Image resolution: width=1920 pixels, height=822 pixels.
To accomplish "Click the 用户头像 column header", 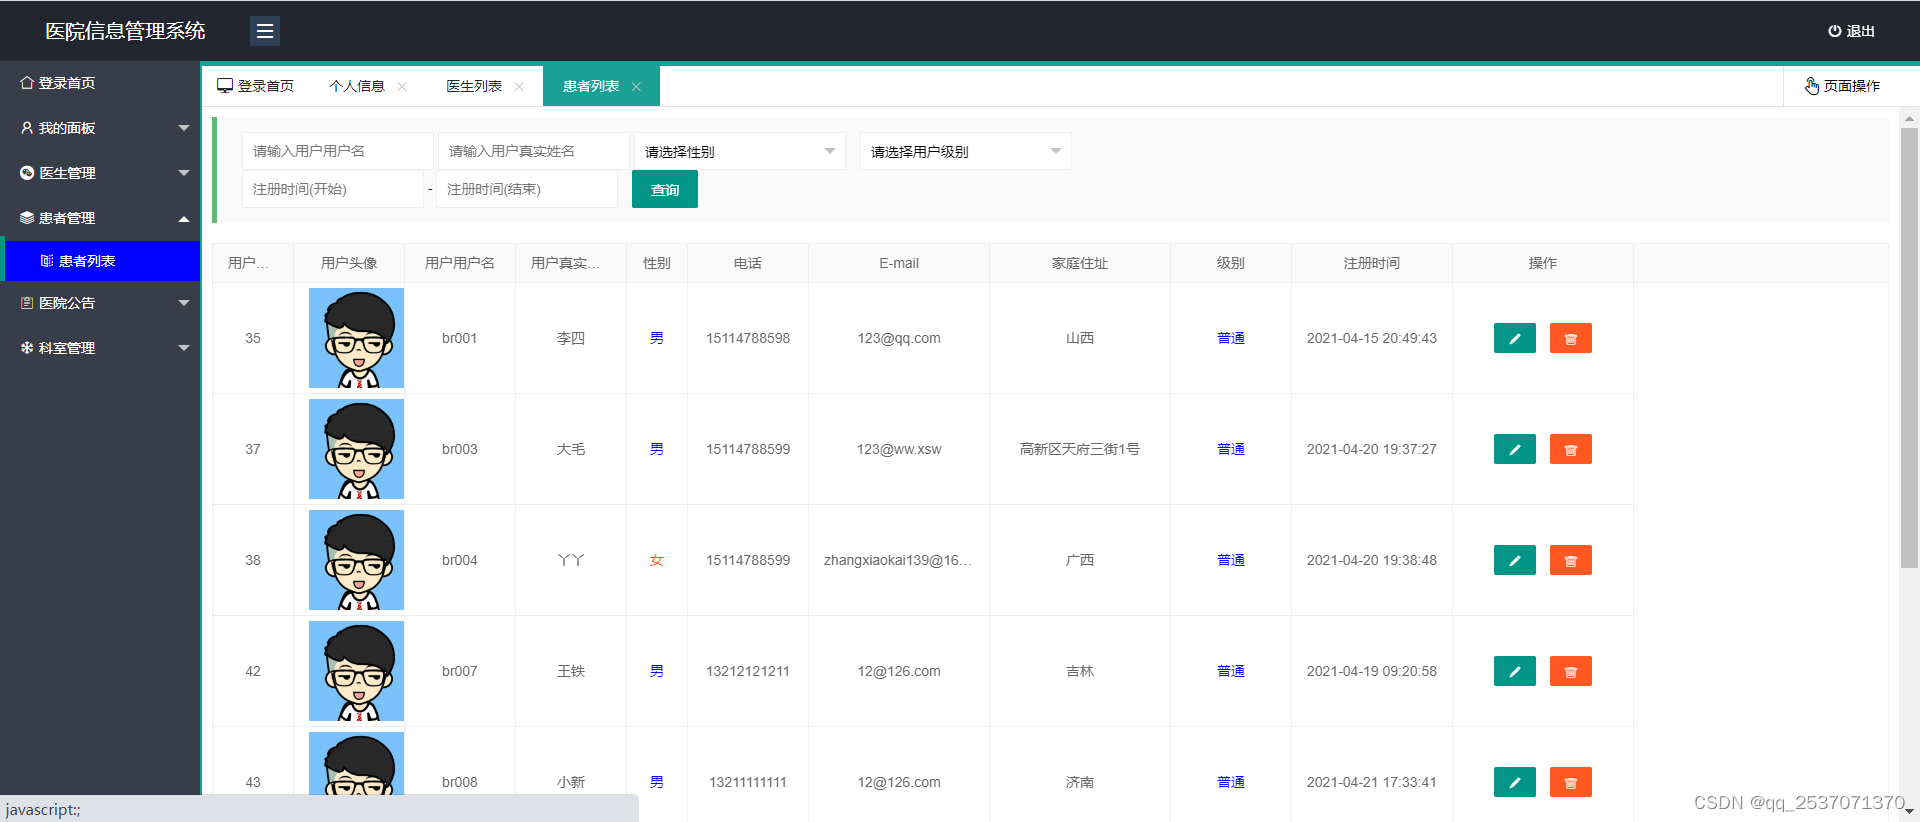I will (349, 263).
